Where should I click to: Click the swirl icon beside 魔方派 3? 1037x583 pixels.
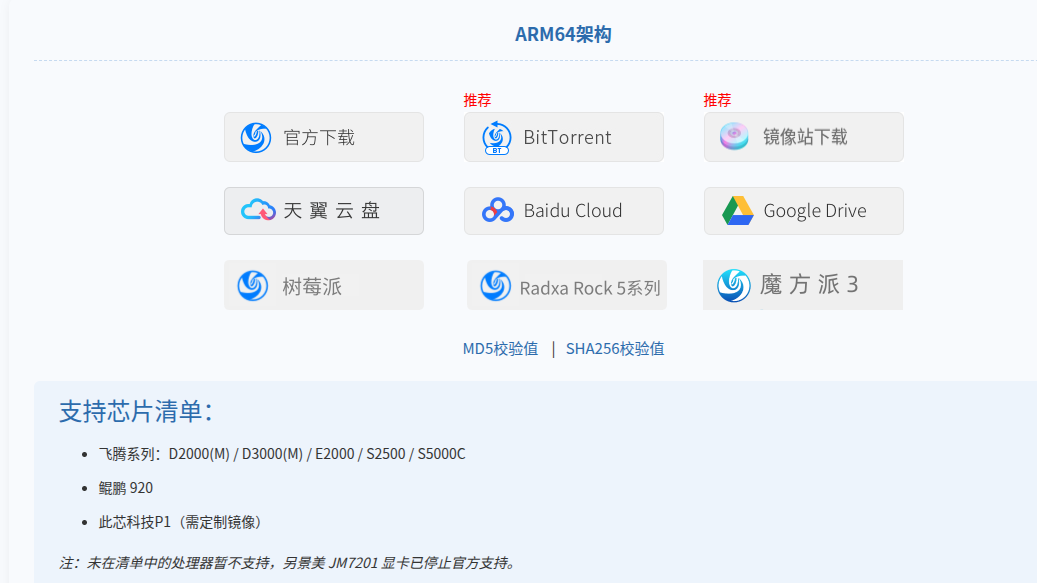(734, 286)
